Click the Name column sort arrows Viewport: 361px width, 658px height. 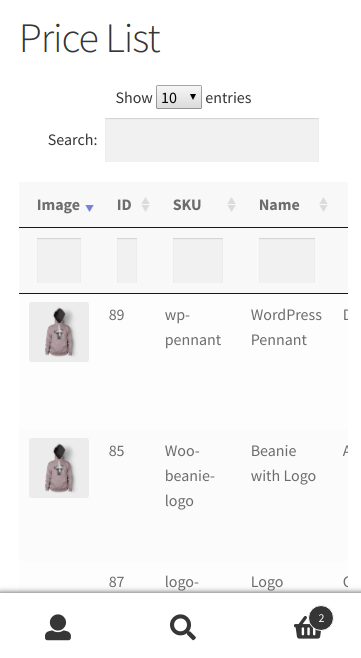[323, 205]
